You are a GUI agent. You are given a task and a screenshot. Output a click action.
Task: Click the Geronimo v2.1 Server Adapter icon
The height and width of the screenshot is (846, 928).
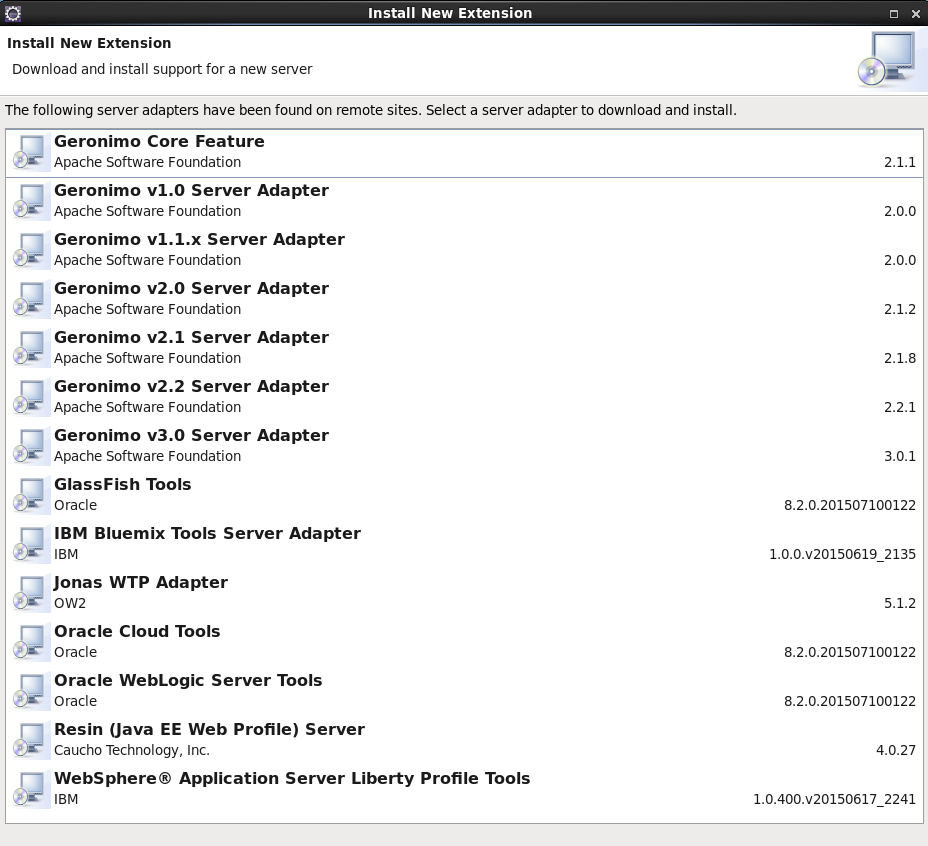click(30, 349)
